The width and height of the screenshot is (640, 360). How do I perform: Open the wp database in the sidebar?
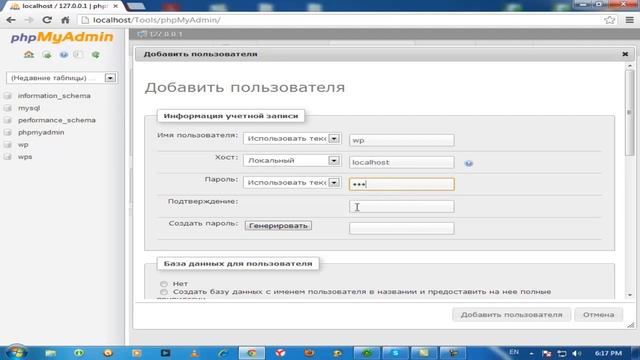click(23, 144)
